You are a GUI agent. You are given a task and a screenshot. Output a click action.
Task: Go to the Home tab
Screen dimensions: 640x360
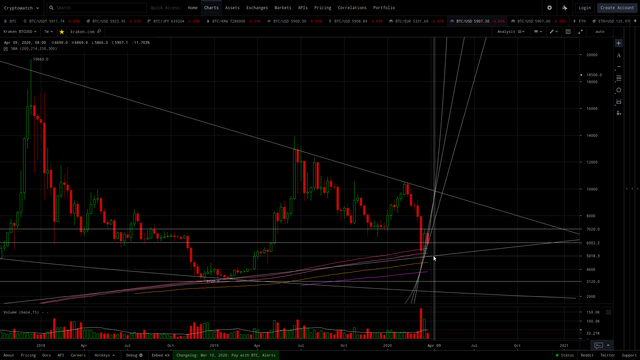(193, 8)
